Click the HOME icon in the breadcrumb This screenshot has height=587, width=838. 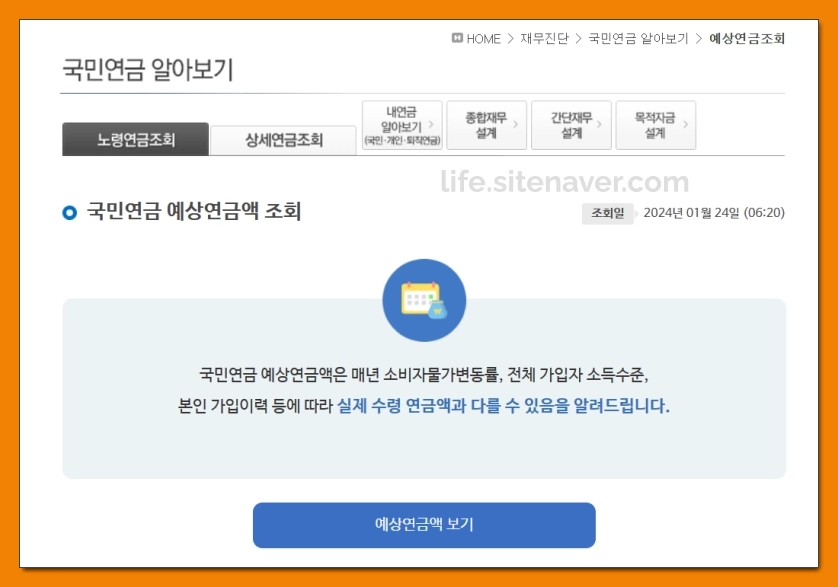(x=458, y=39)
